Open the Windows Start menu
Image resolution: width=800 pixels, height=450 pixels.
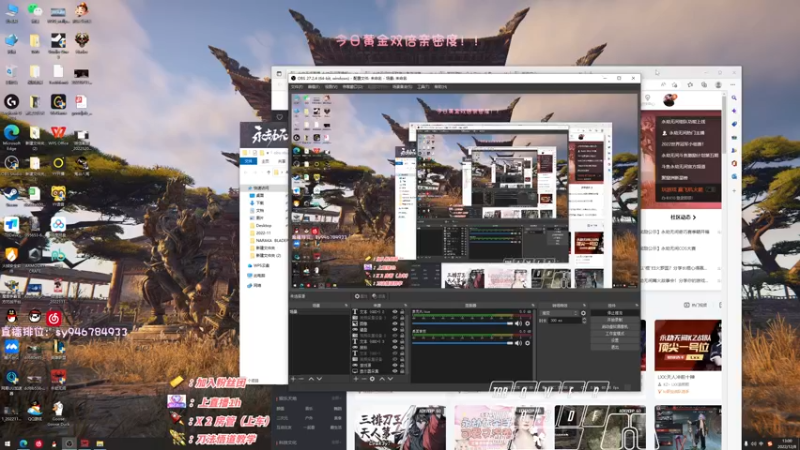click(x=7, y=443)
